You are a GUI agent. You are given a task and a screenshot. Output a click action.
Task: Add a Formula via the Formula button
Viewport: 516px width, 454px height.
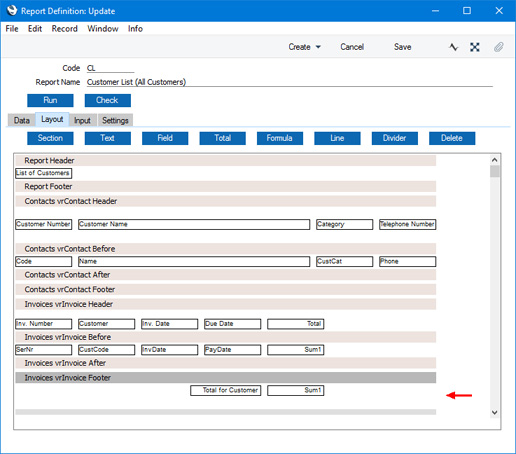click(x=280, y=138)
